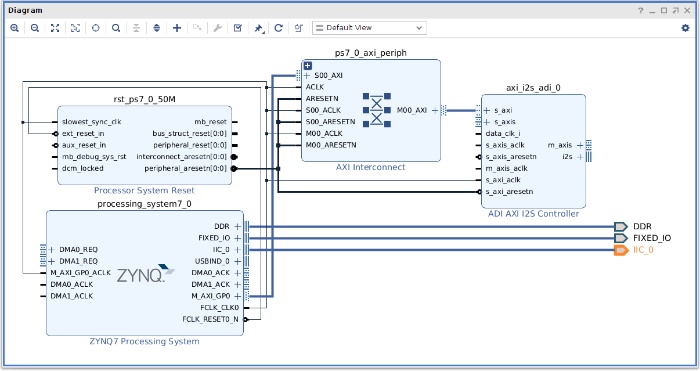700x371 pixels.
Task: Fit the whole diagram with Zoom Fit
Action: pos(55,28)
